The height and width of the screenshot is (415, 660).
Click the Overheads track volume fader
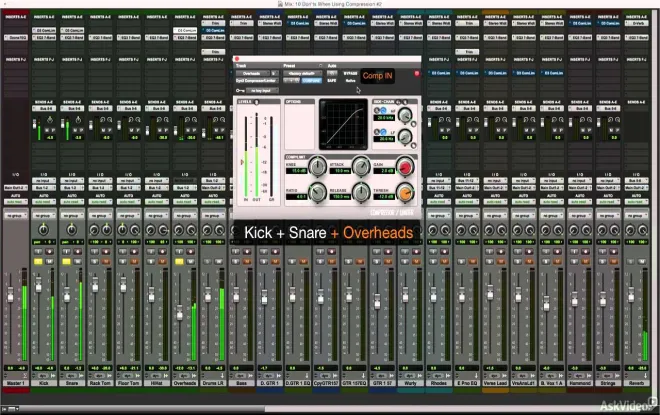point(180,312)
